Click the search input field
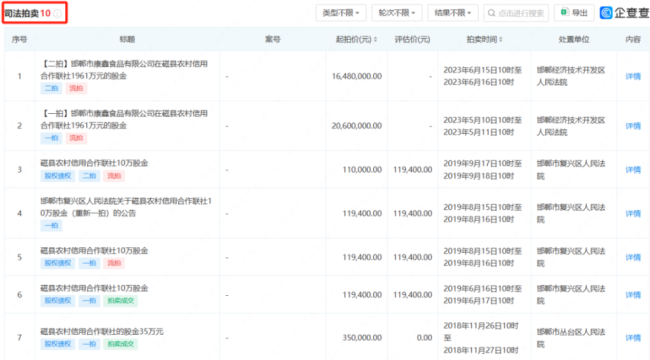The image size is (650, 360). (x=516, y=13)
